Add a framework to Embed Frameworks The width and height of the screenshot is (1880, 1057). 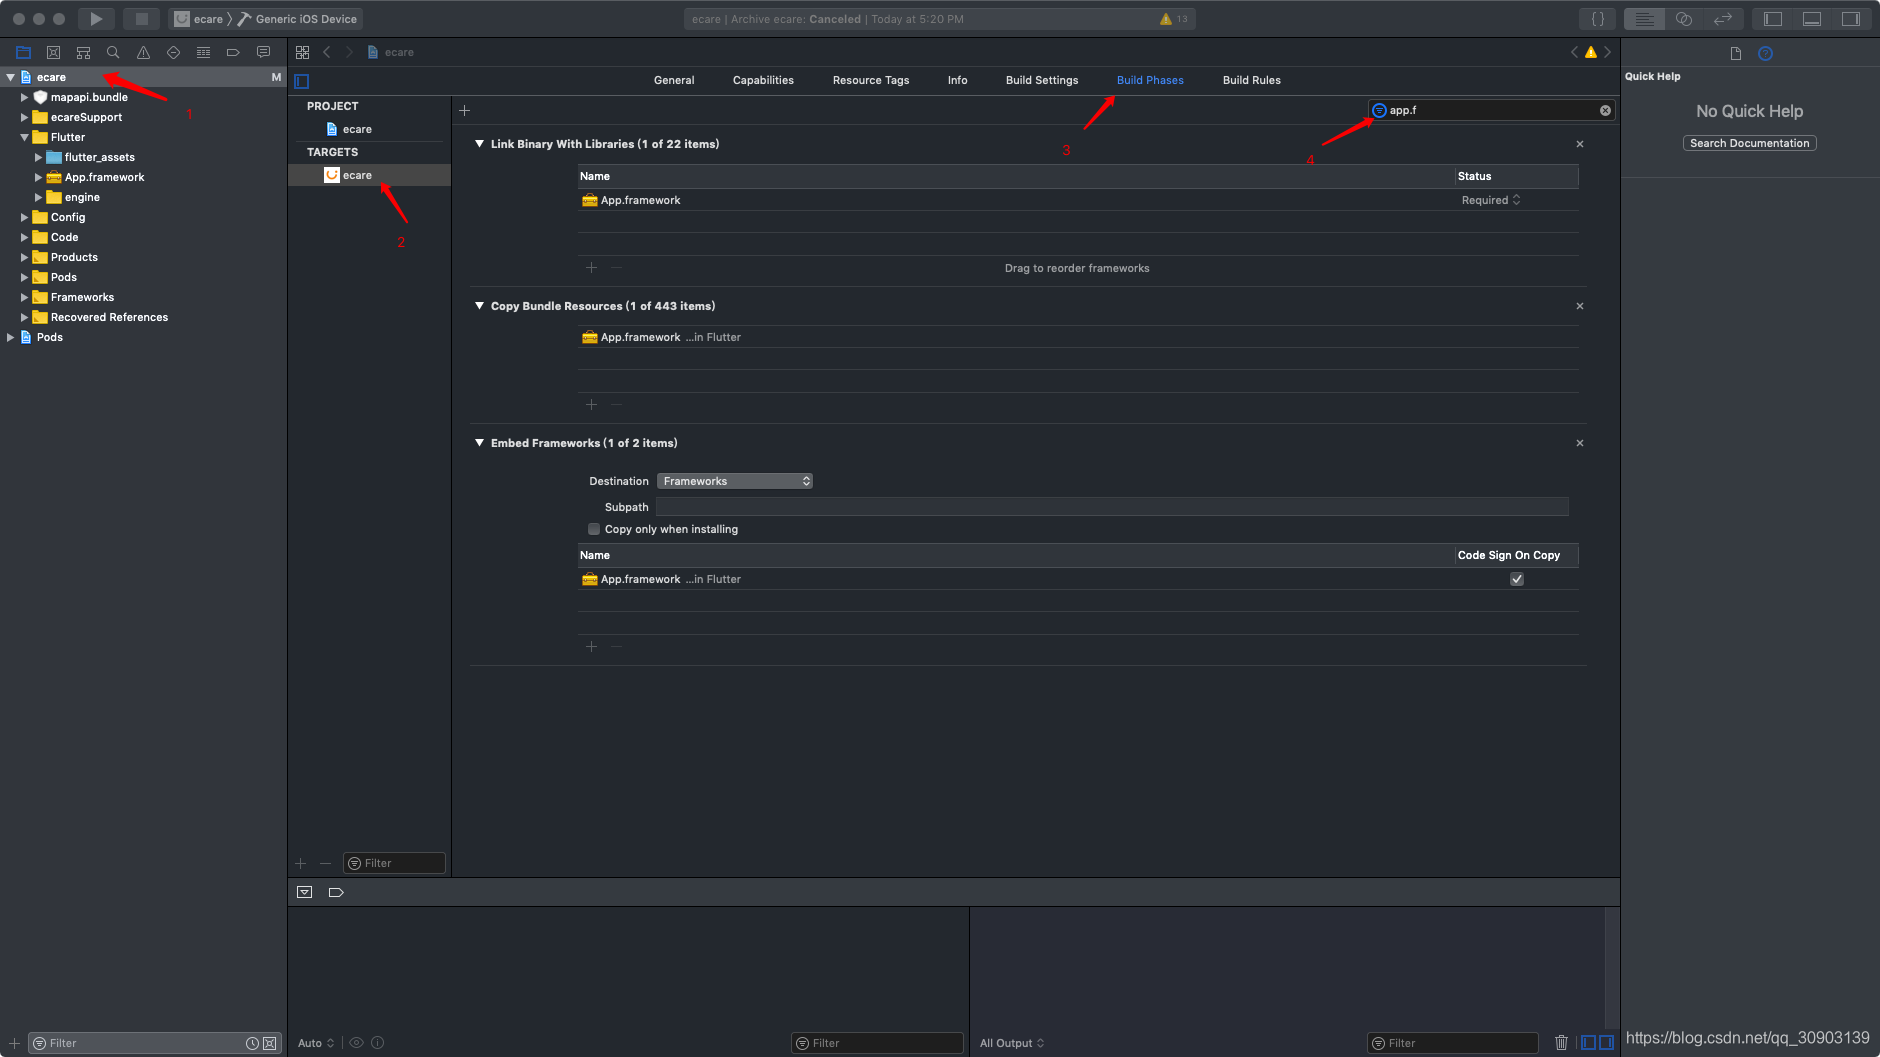(x=591, y=647)
